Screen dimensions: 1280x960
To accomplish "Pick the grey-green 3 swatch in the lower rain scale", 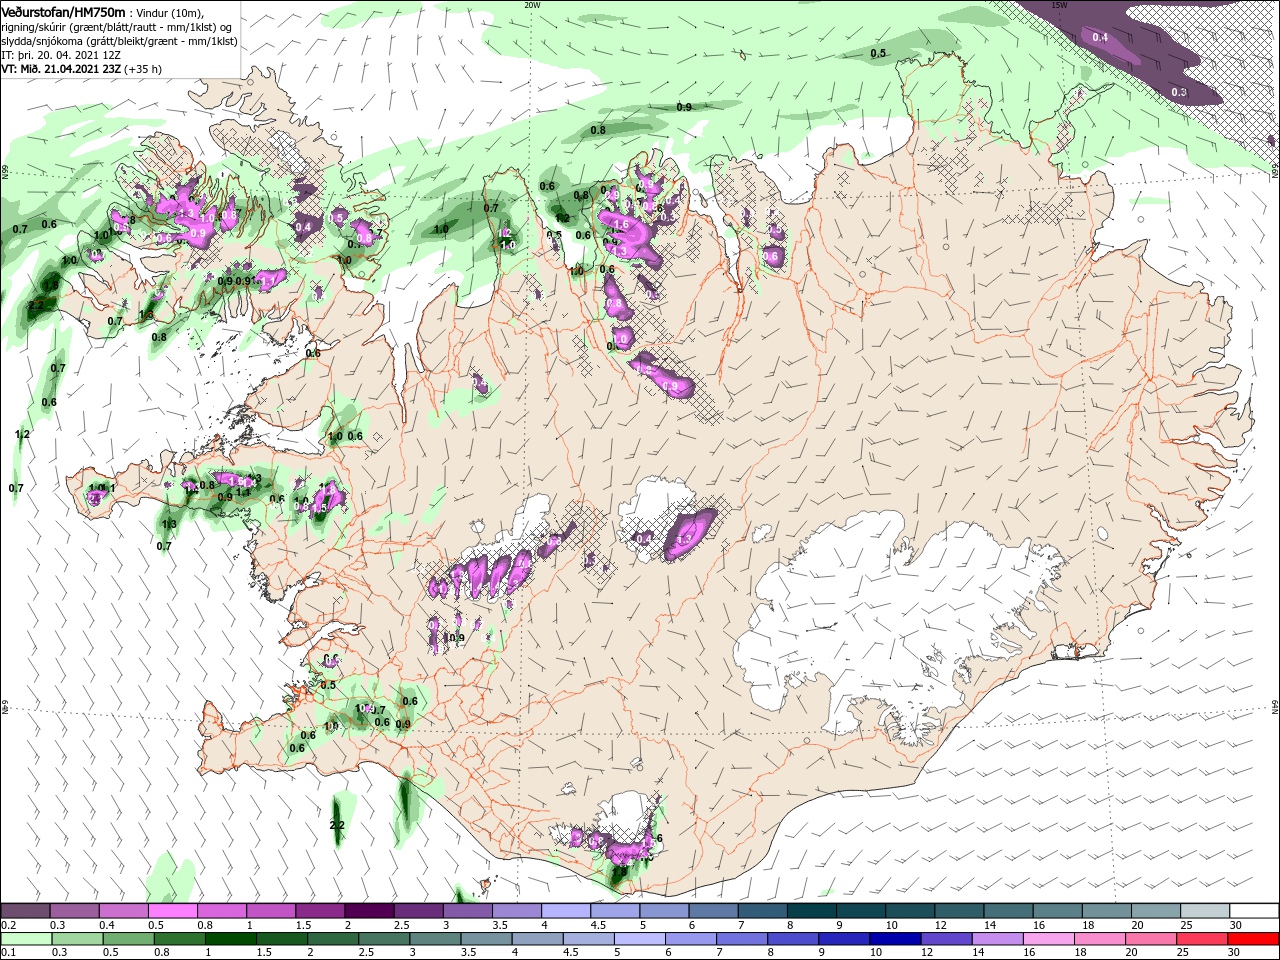I will [x=435, y=939].
